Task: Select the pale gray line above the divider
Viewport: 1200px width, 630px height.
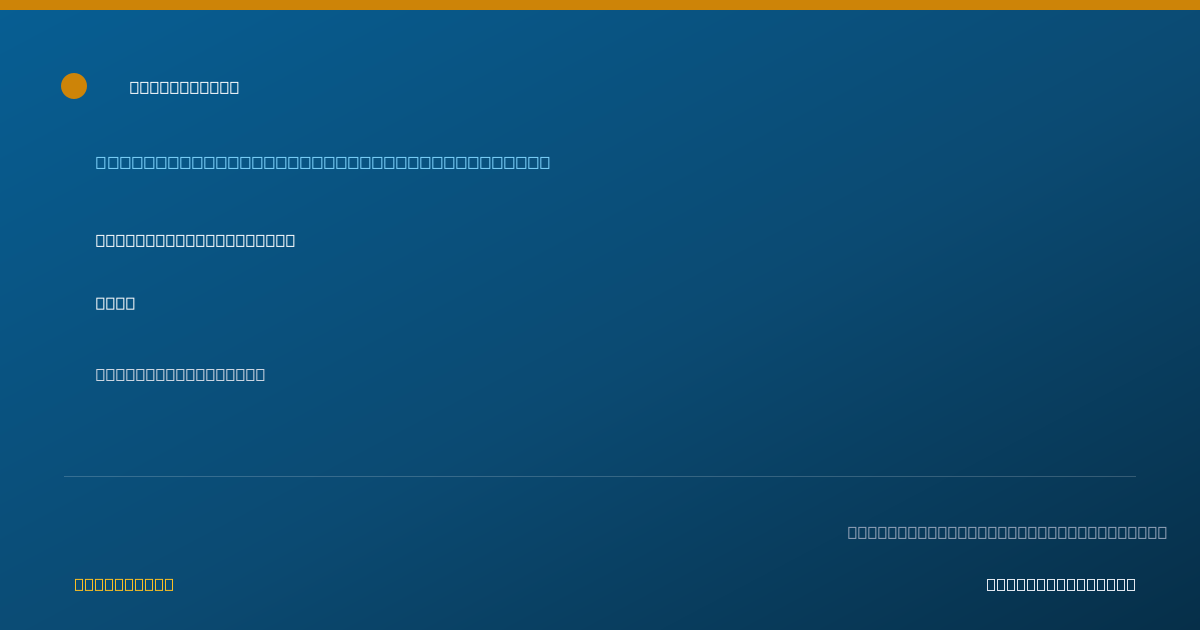Action: tap(180, 374)
